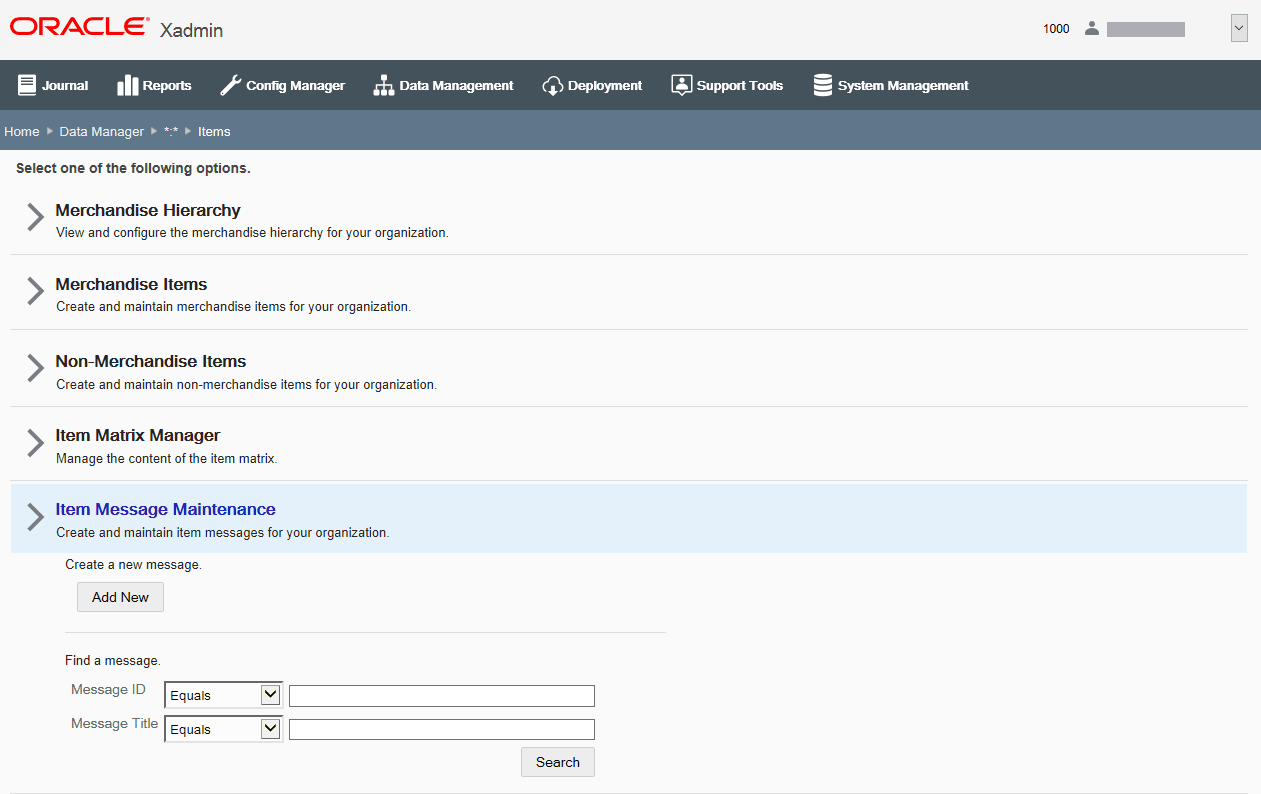Expand Non-Merchandise Items chevron
The width and height of the screenshot is (1261, 794).
click(35, 368)
